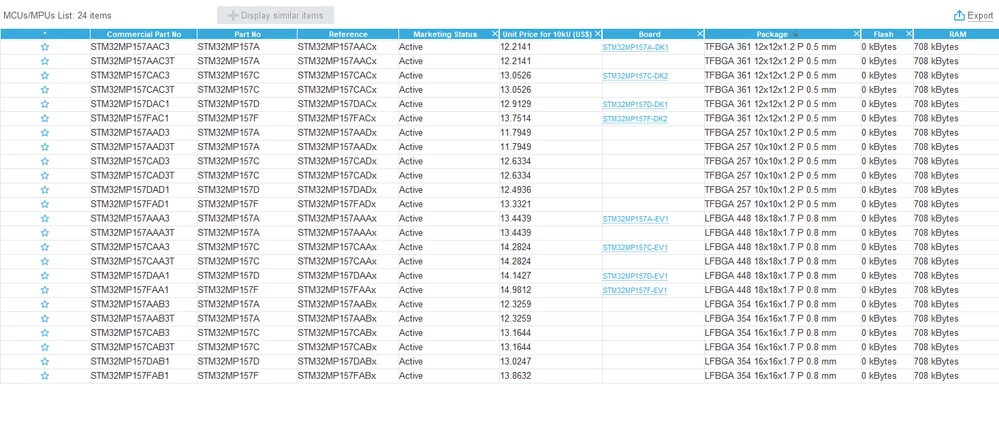
Task: Select STM32MP157CABx reference in CAB3T row
Action: [x=348, y=348]
